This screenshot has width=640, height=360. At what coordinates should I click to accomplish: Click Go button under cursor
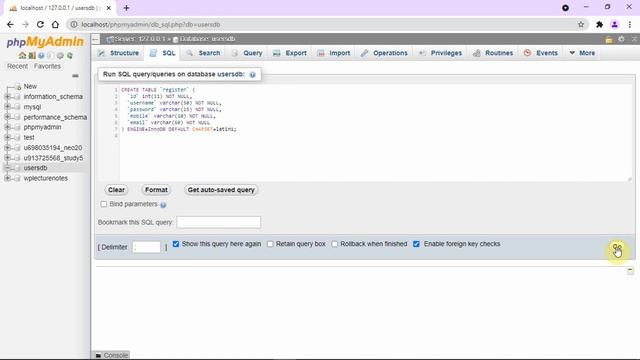coord(617,248)
